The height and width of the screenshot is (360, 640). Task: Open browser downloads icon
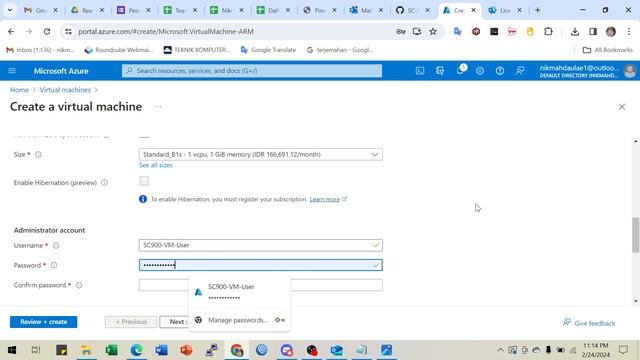tap(575, 31)
